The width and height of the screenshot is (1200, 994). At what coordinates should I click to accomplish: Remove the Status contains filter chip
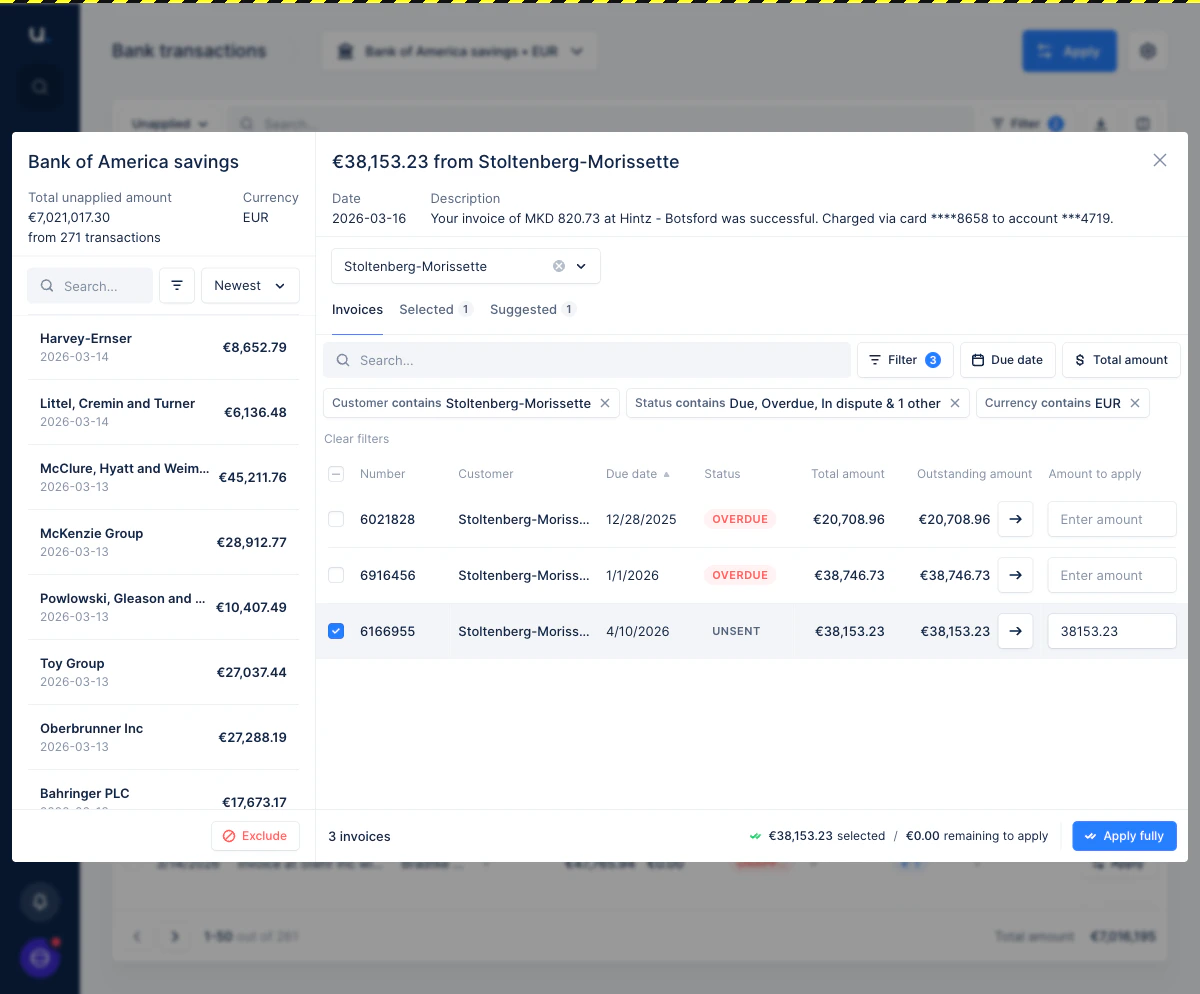(954, 403)
